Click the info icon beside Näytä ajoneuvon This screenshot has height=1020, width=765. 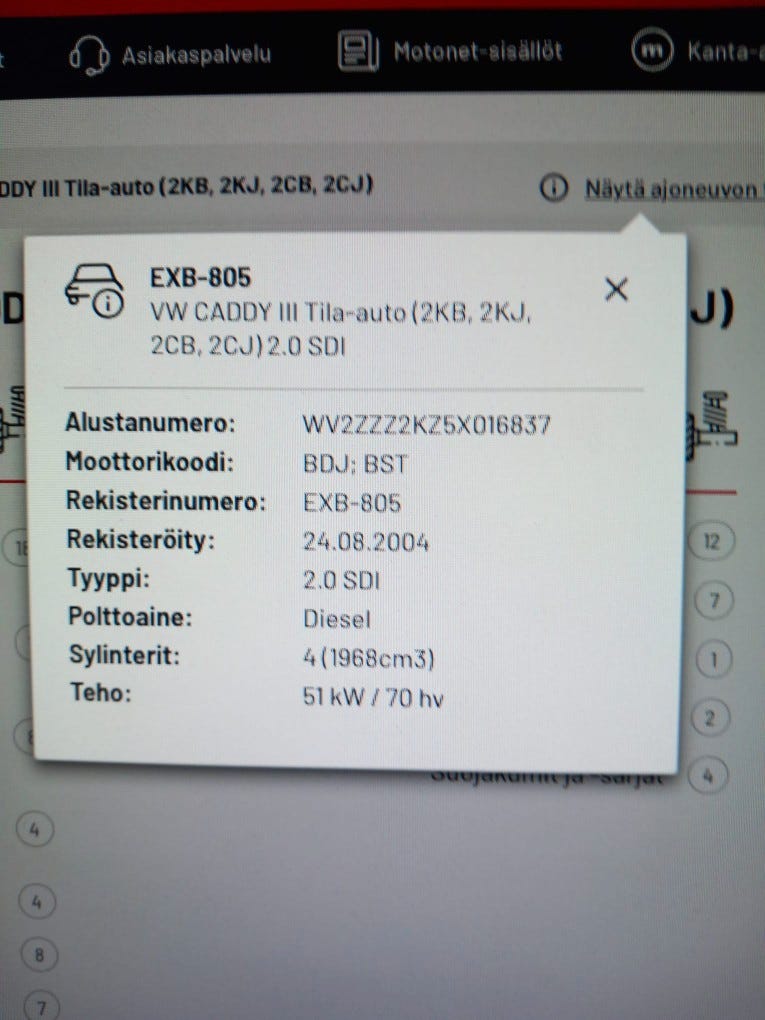[554, 188]
